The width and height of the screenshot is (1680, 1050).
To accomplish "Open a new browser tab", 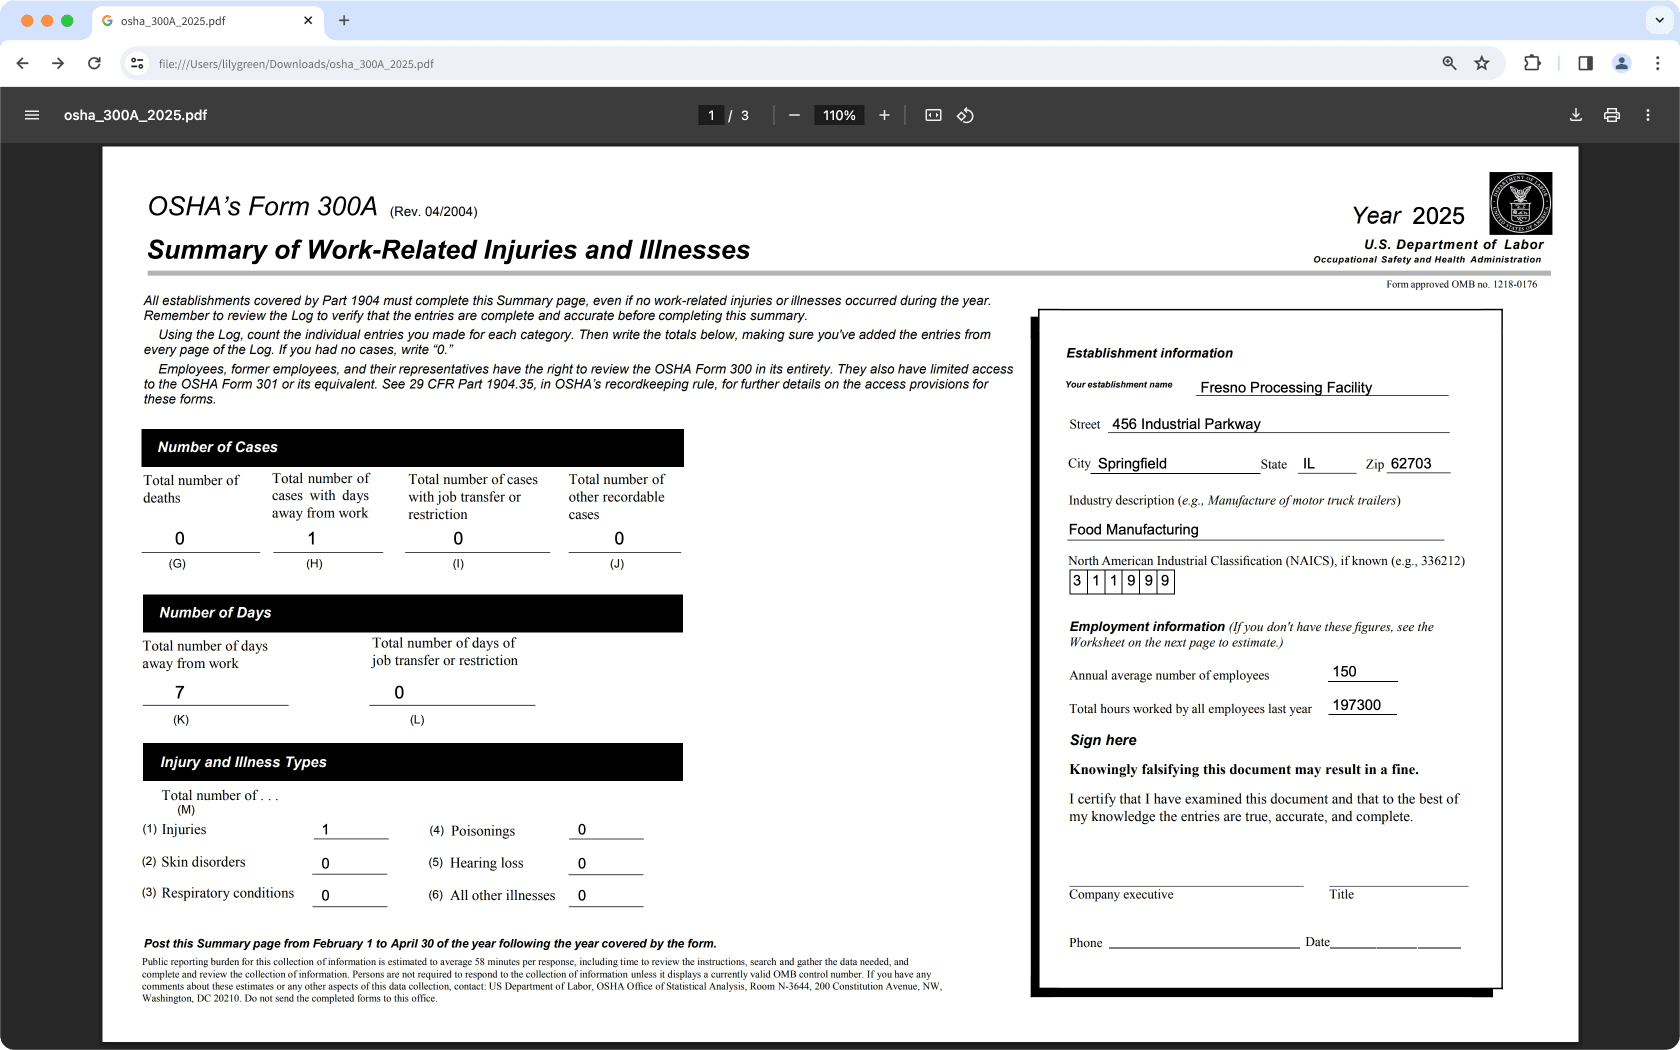I will click(x=344, y=20).
